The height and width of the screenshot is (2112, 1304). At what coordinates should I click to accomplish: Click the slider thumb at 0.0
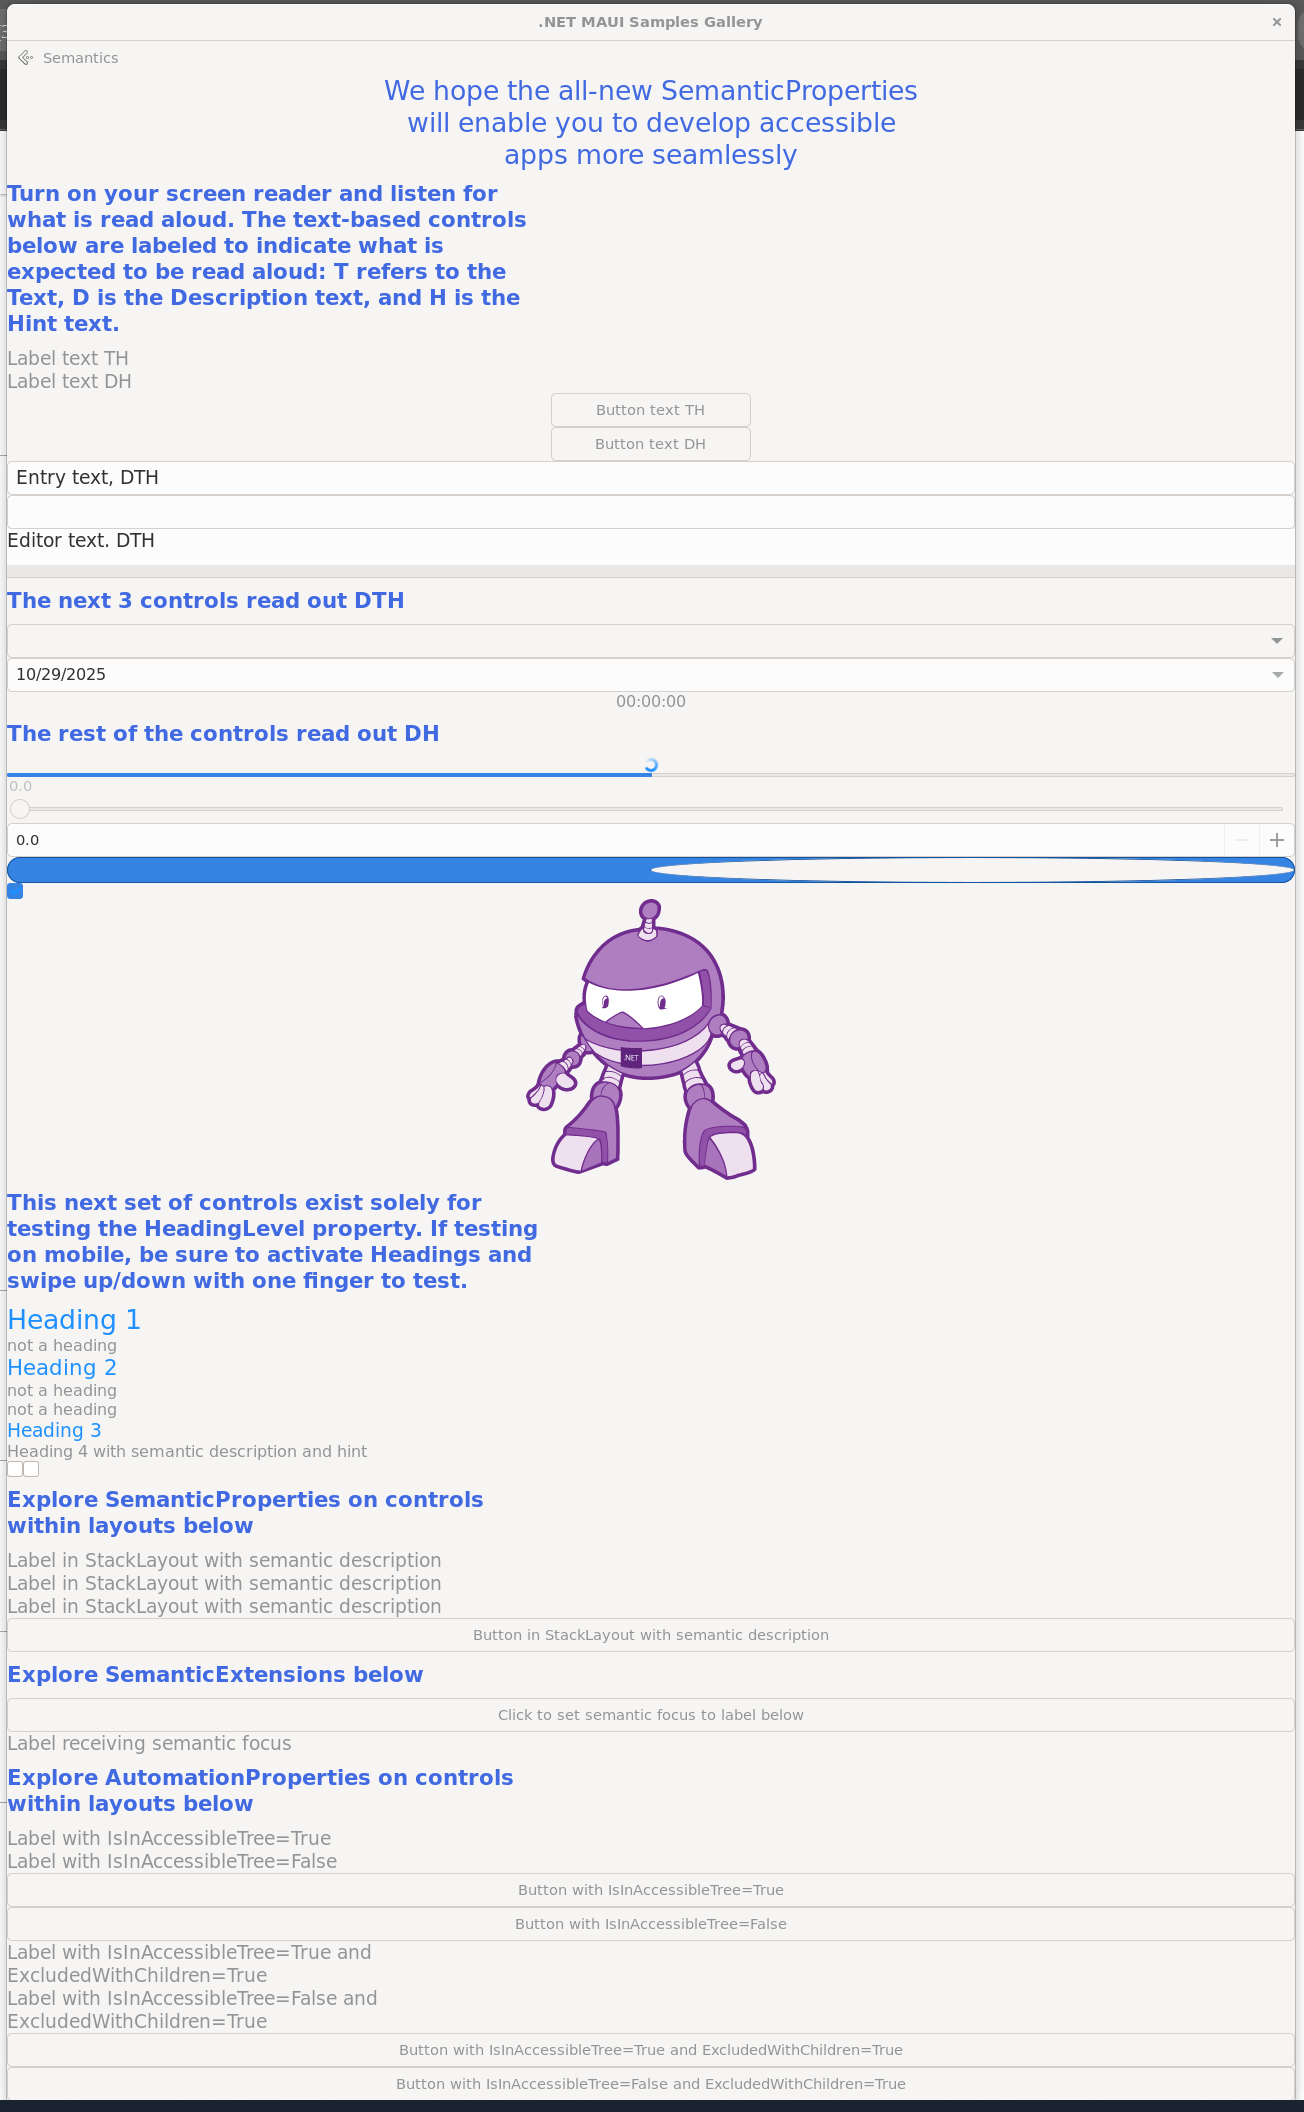20,809
